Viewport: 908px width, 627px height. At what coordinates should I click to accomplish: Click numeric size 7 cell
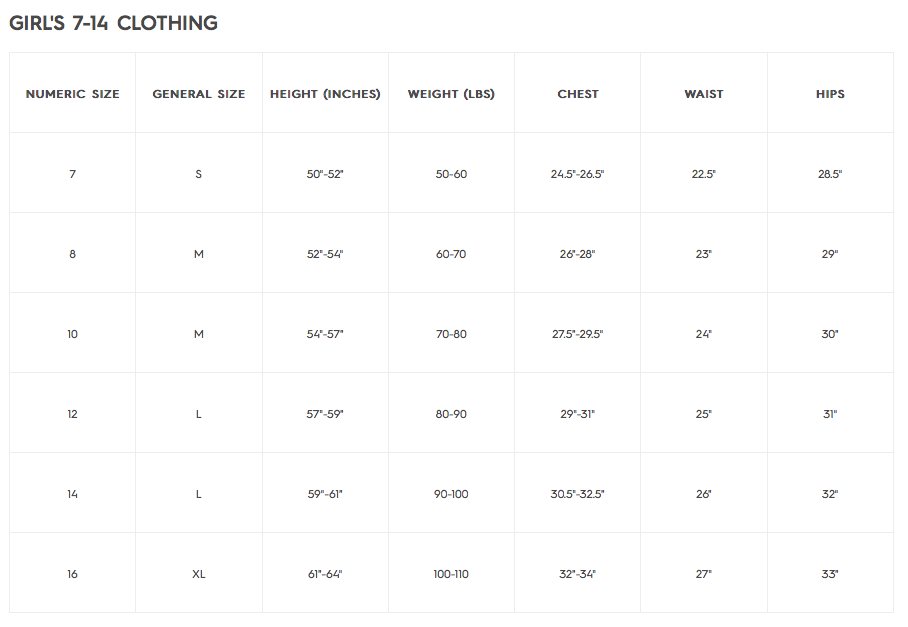pos(72,174)
